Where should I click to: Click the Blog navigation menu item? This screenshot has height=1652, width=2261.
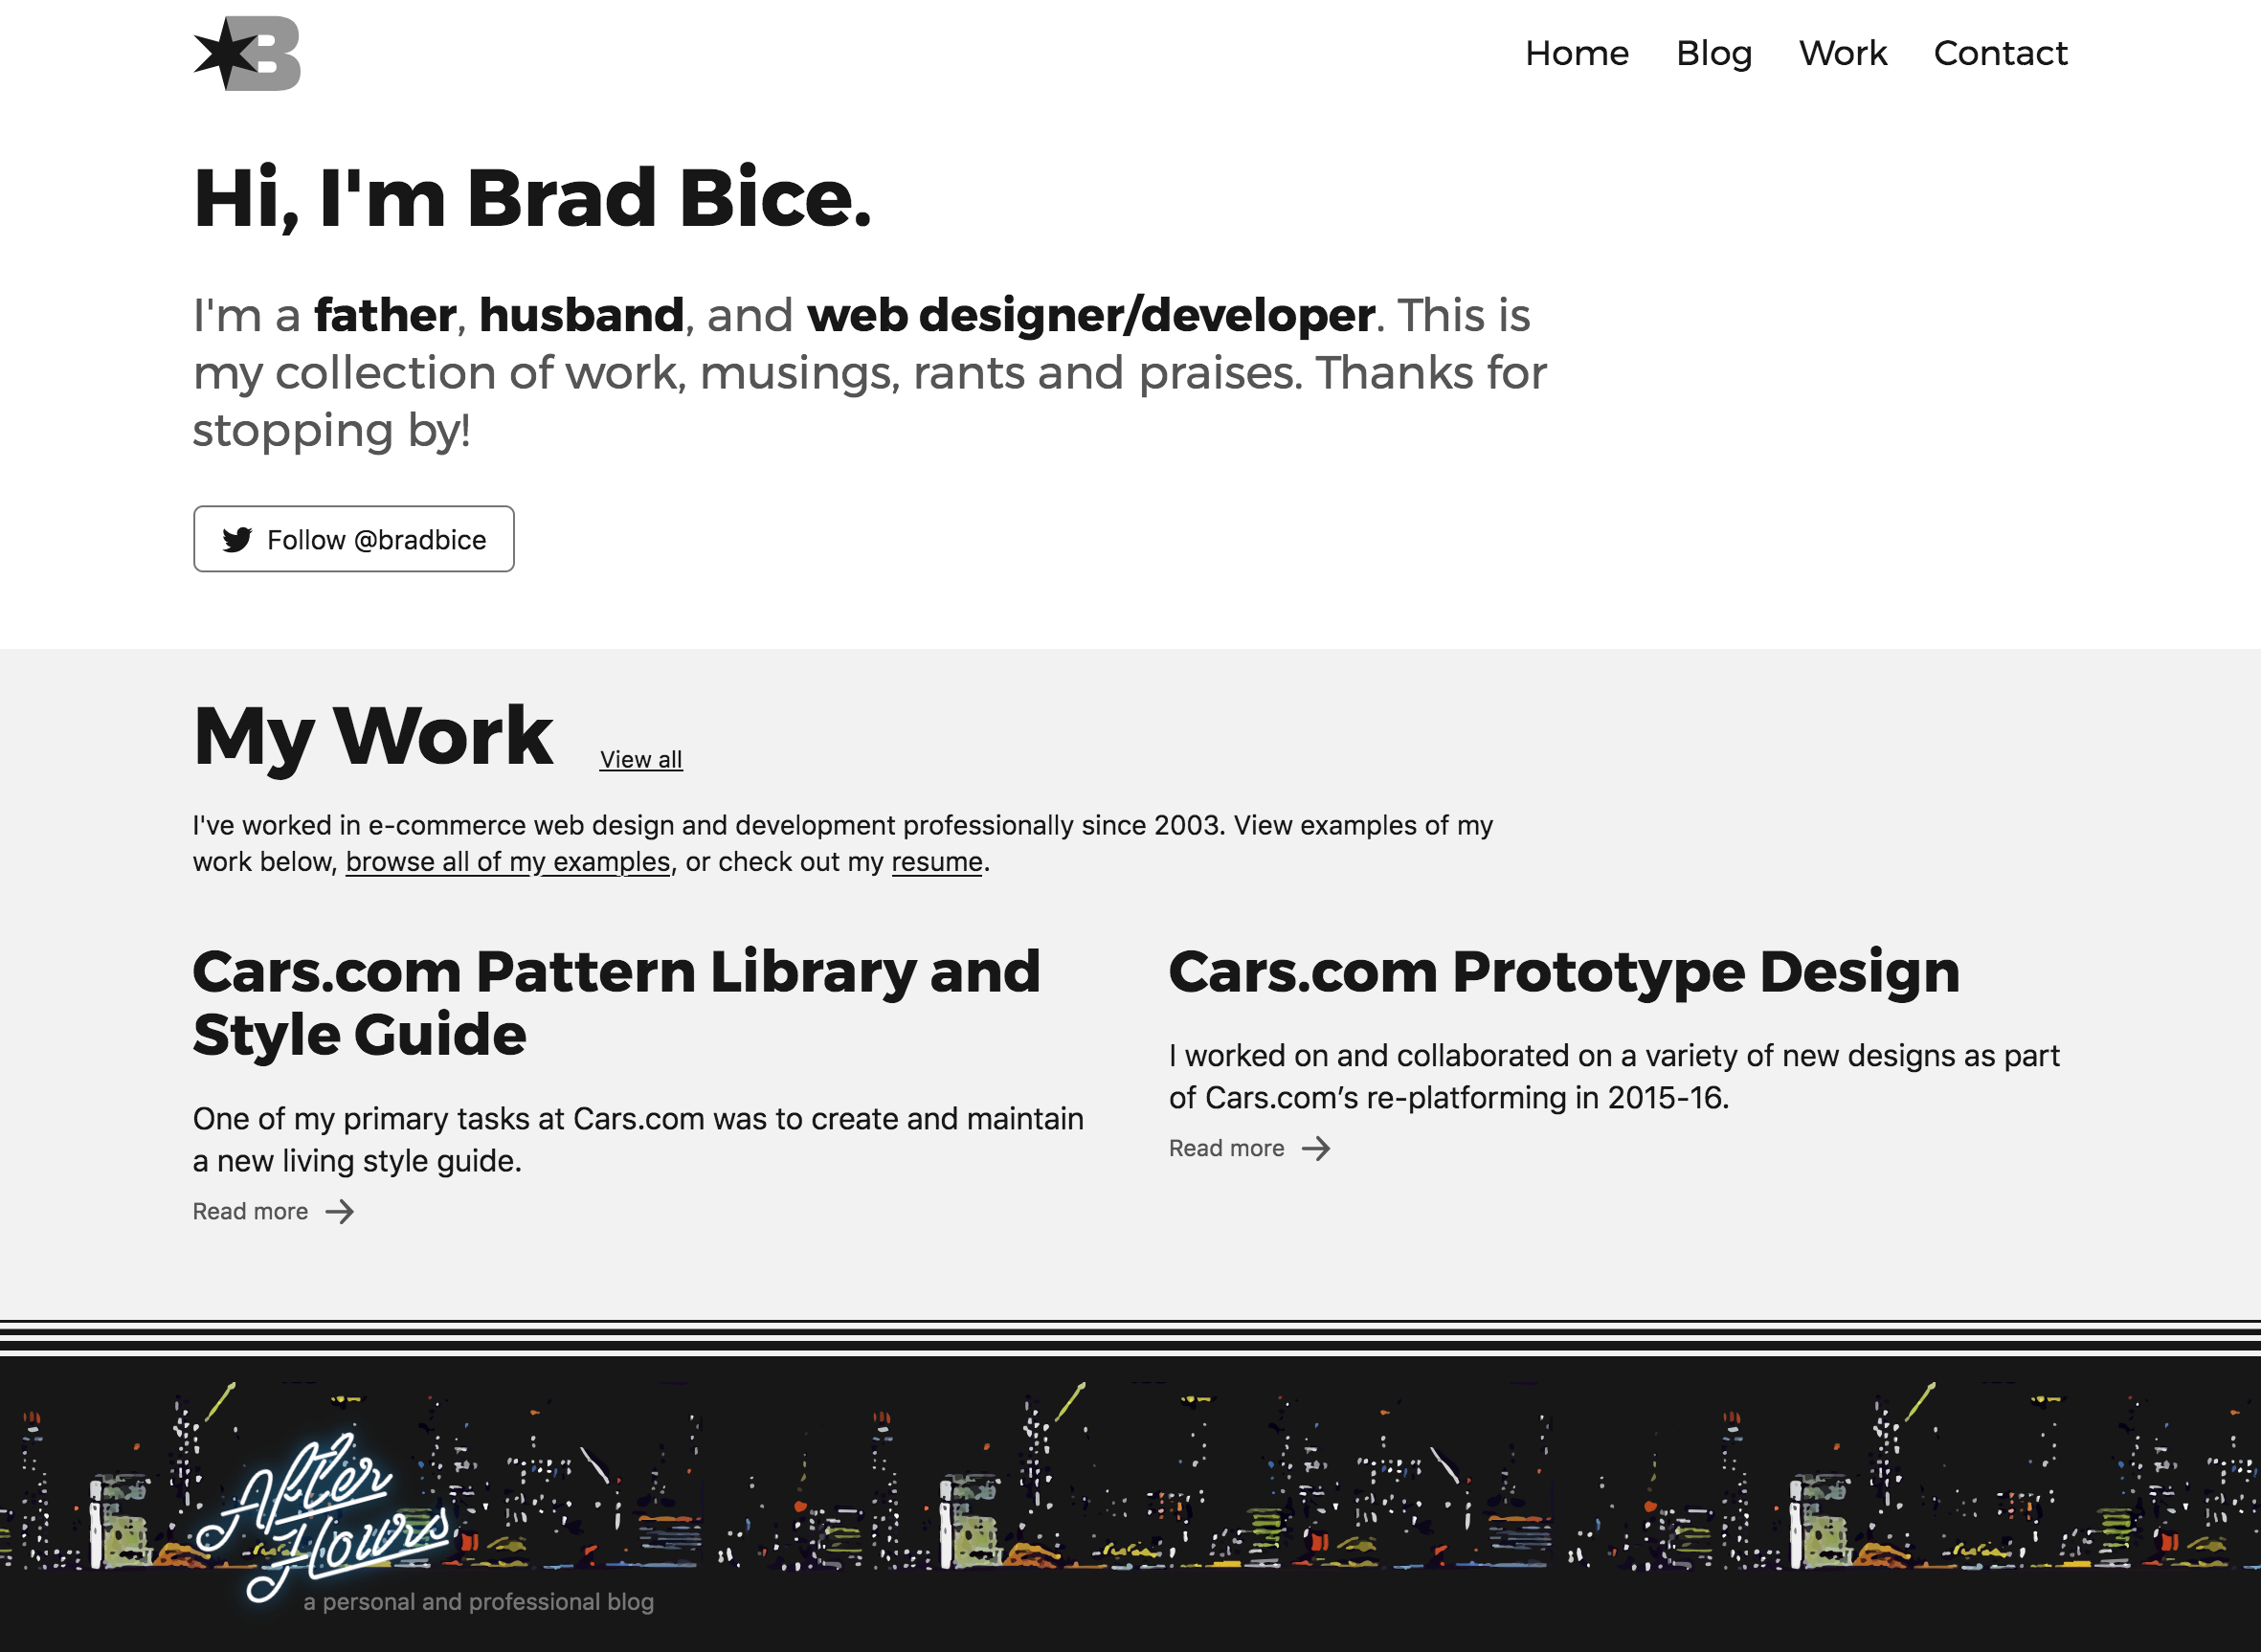click(1713, 53)
